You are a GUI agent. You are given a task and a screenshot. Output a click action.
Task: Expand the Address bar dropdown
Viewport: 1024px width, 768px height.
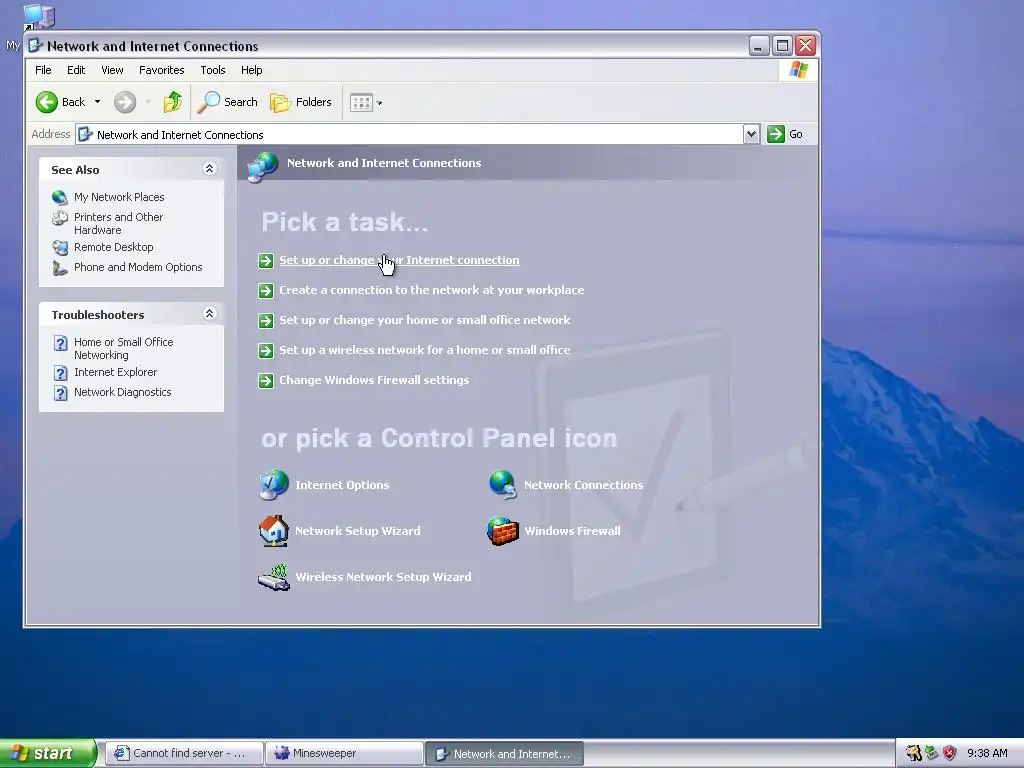tap(751, 134)
